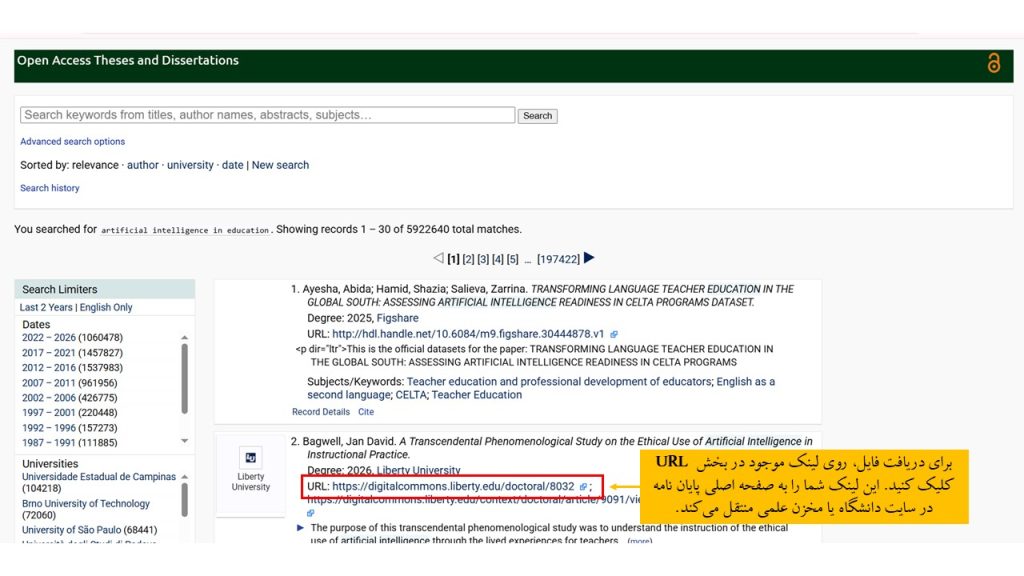The width and height of the screenshot is (1024, 576).
Task: Filter by dates 2012 – 2016
Action: point(49,368)
